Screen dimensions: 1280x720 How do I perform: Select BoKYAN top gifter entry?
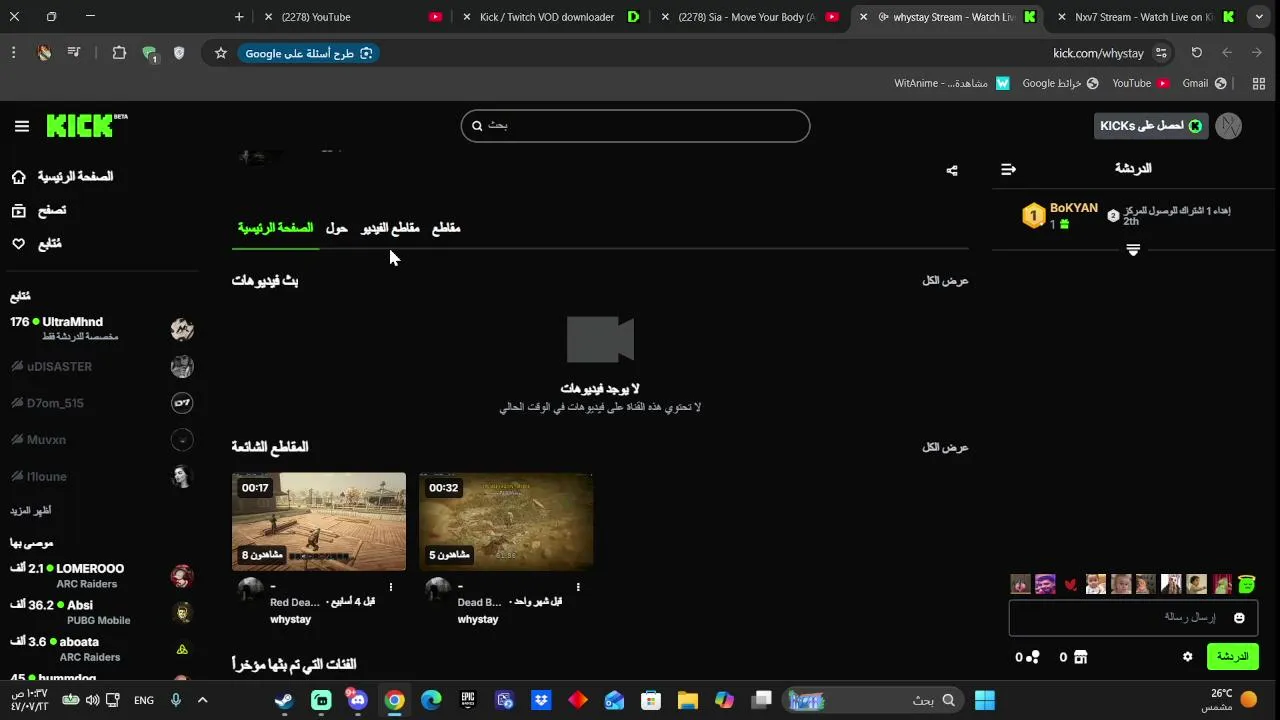tap(1060, 216)
